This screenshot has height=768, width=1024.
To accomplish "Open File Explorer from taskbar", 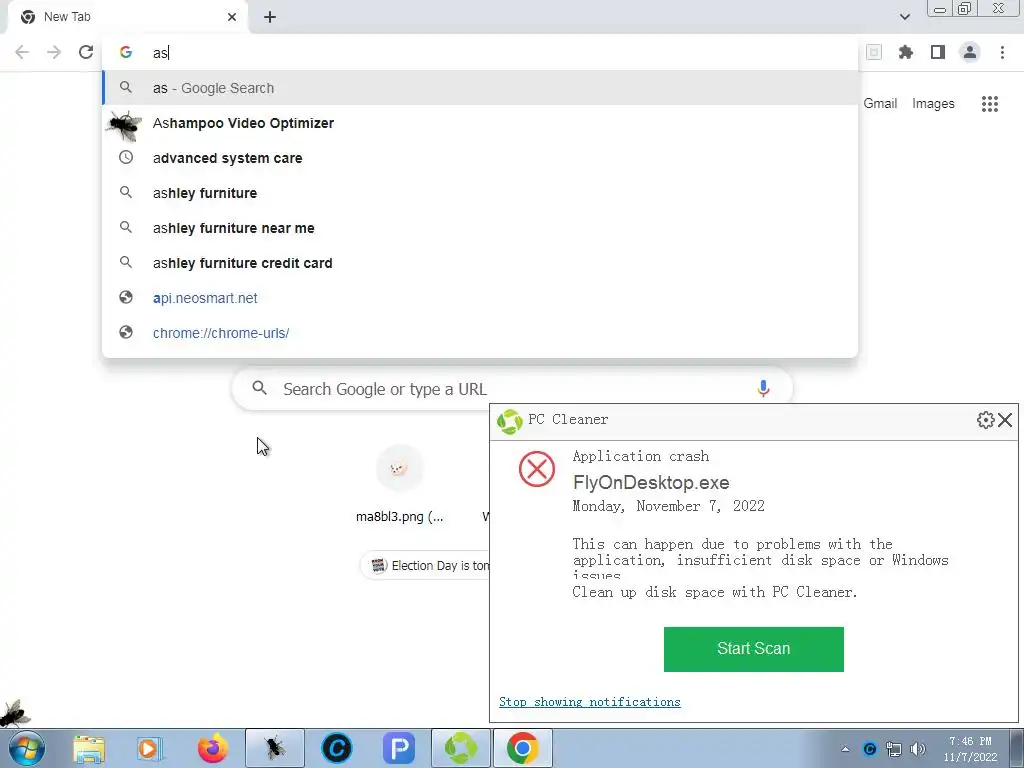I will pyautogui.click(x=89, y=748).
